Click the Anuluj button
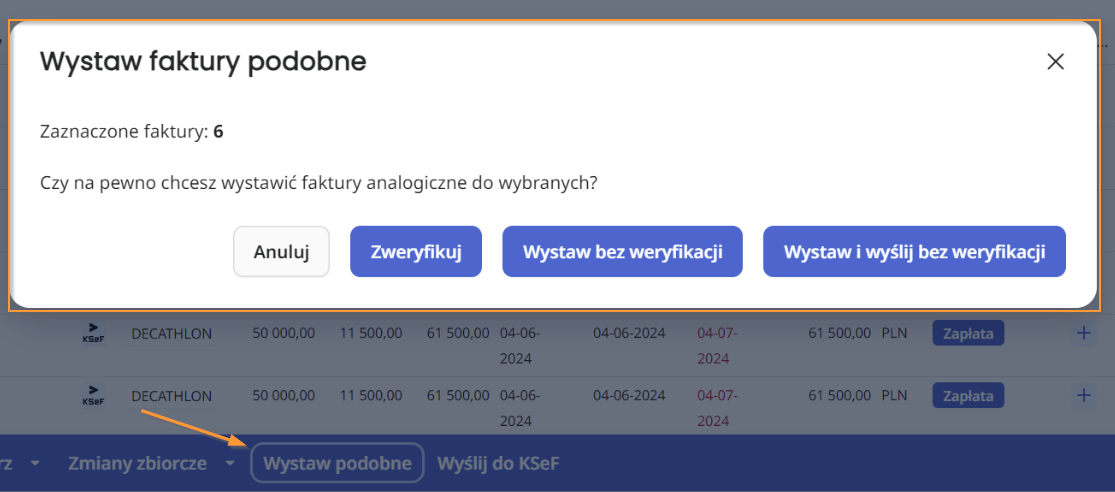 point(282,252)
